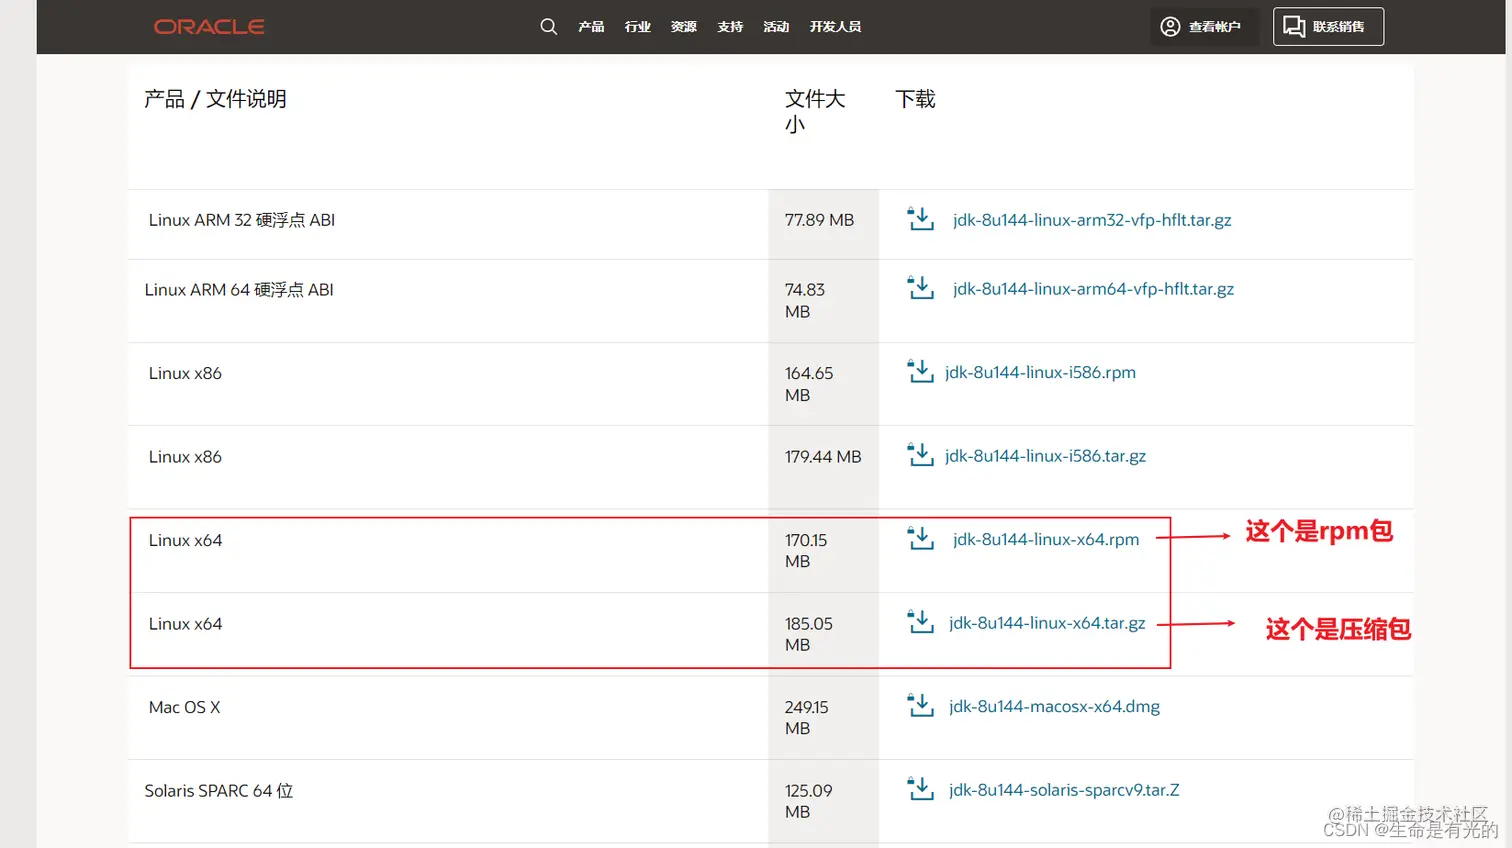Open the 资源 menu
Viewport: 1512px width, 848px height.
coord(684,27)
